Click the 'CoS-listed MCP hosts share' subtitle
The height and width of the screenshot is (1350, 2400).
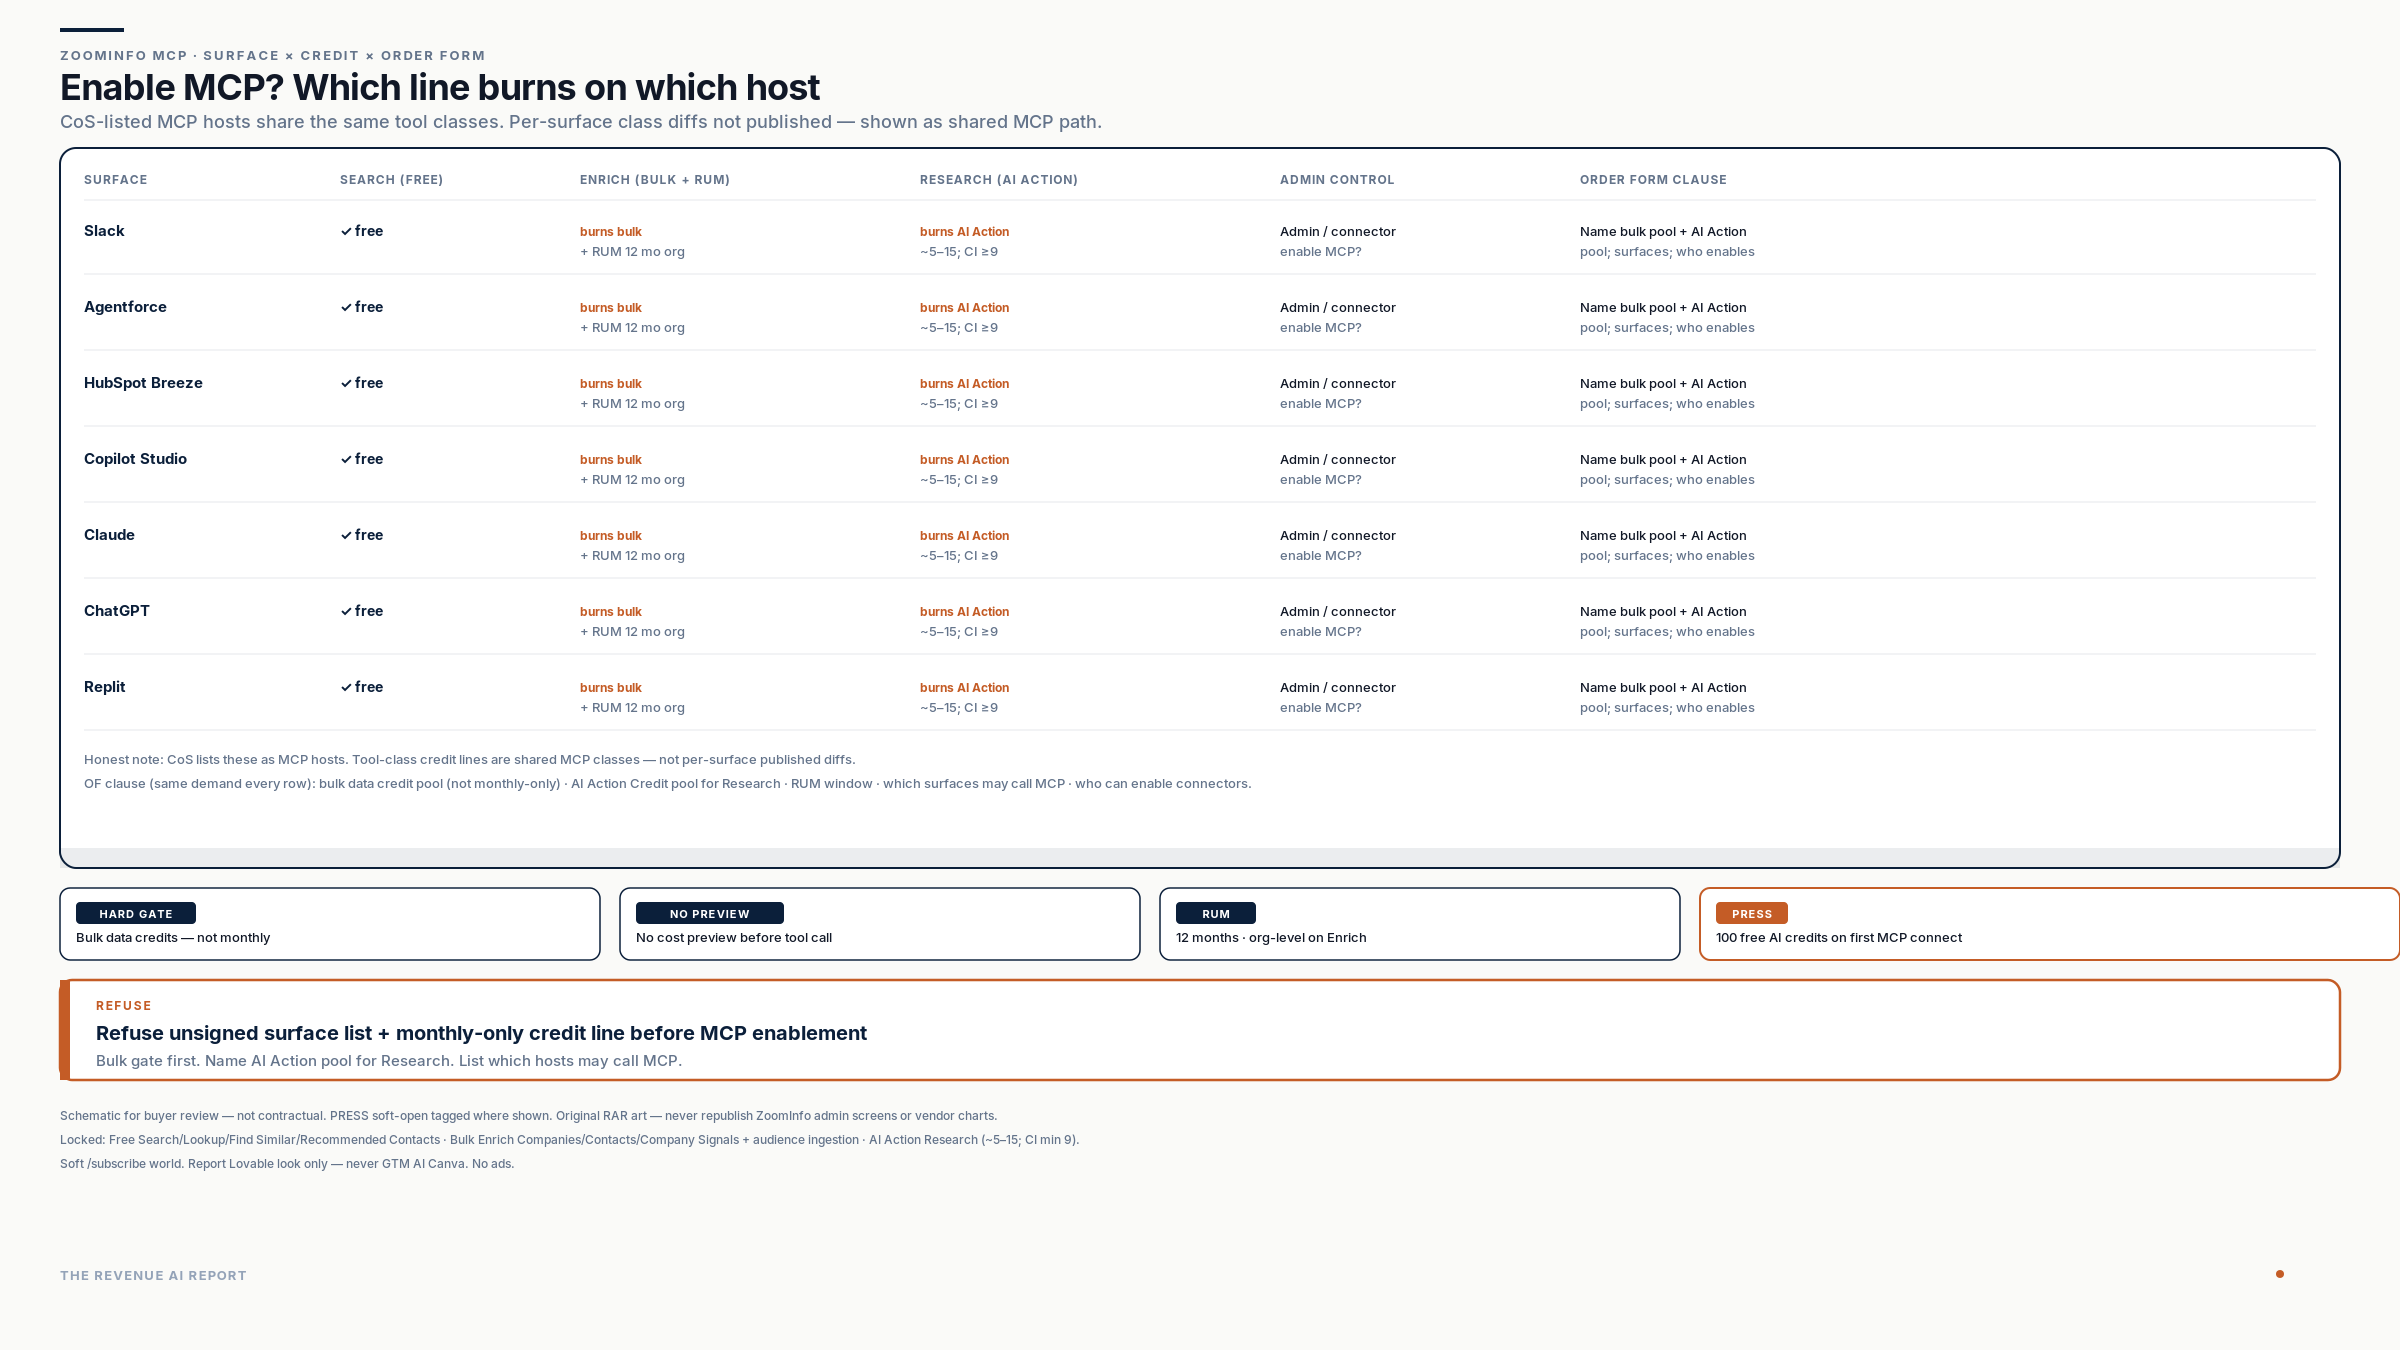click(x=581, y=122)
